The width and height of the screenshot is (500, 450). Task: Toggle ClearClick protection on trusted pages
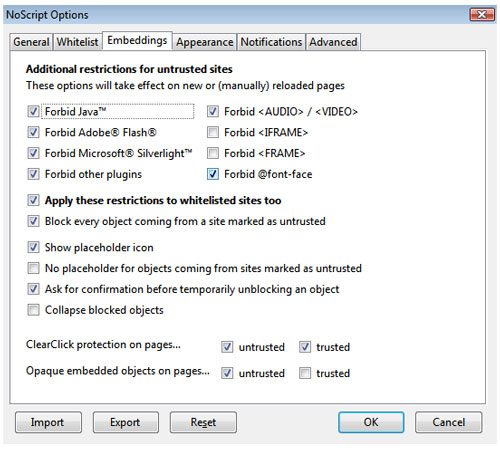[x=305, y=347]
